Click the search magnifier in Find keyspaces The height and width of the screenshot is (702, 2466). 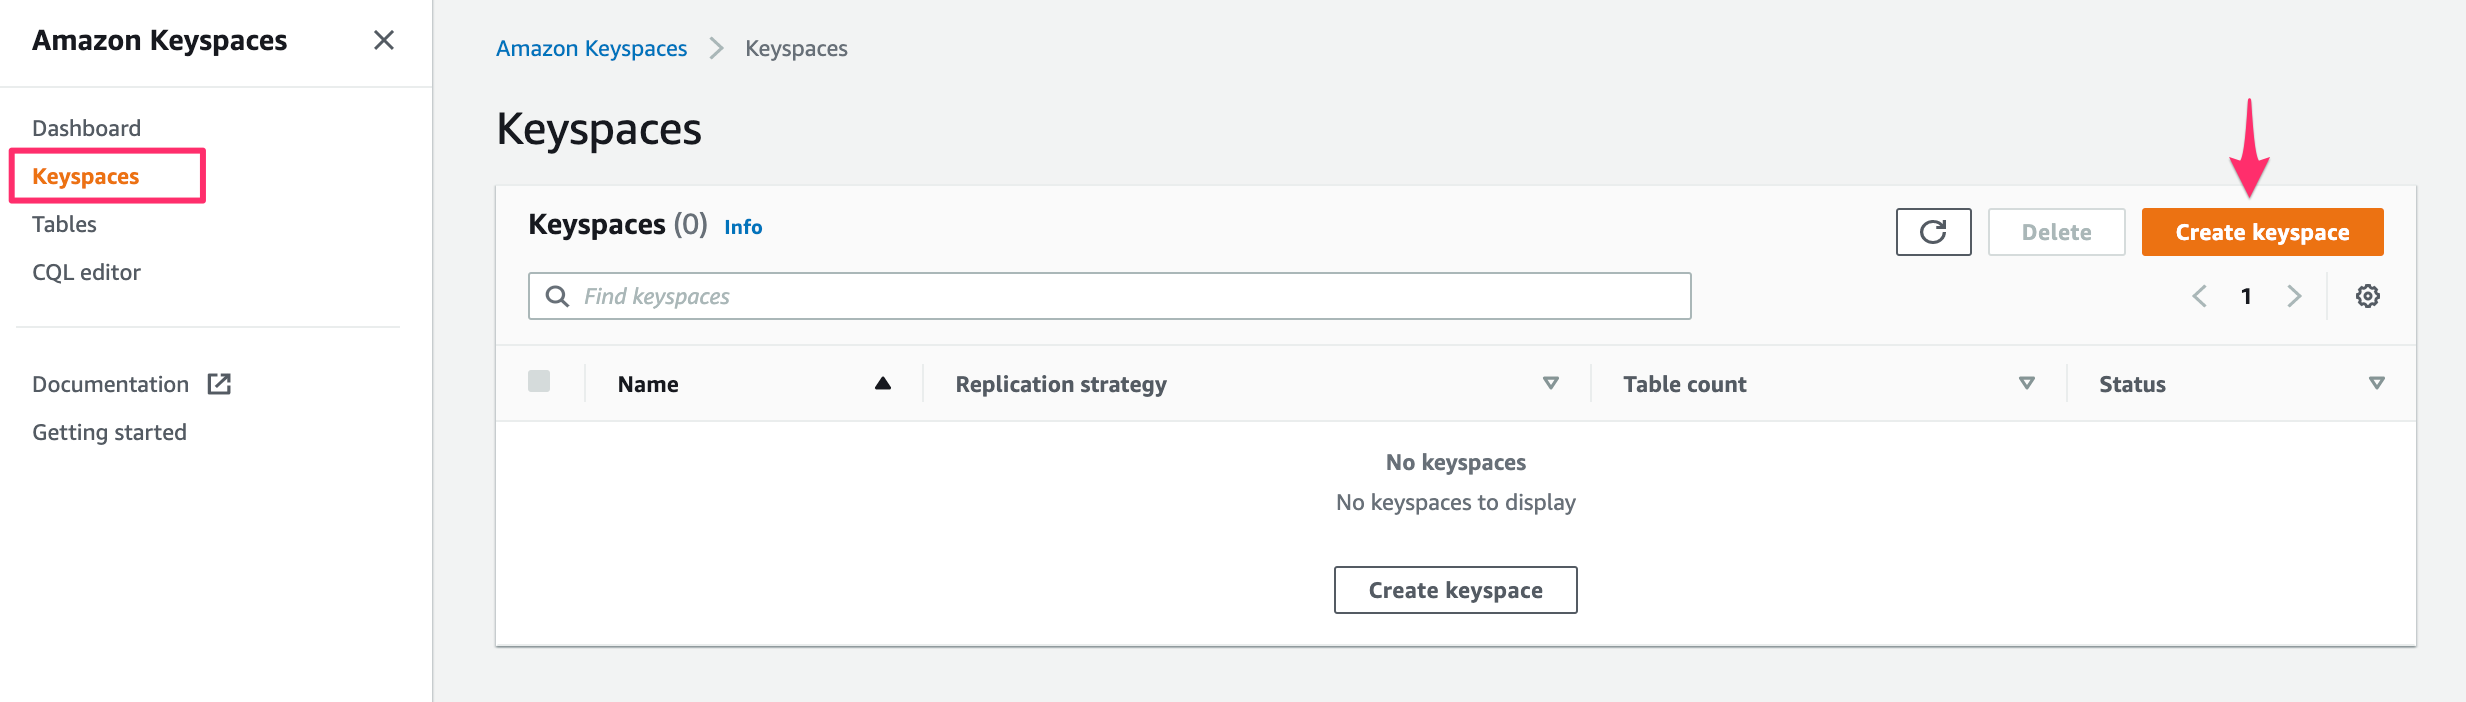point(557,296)
